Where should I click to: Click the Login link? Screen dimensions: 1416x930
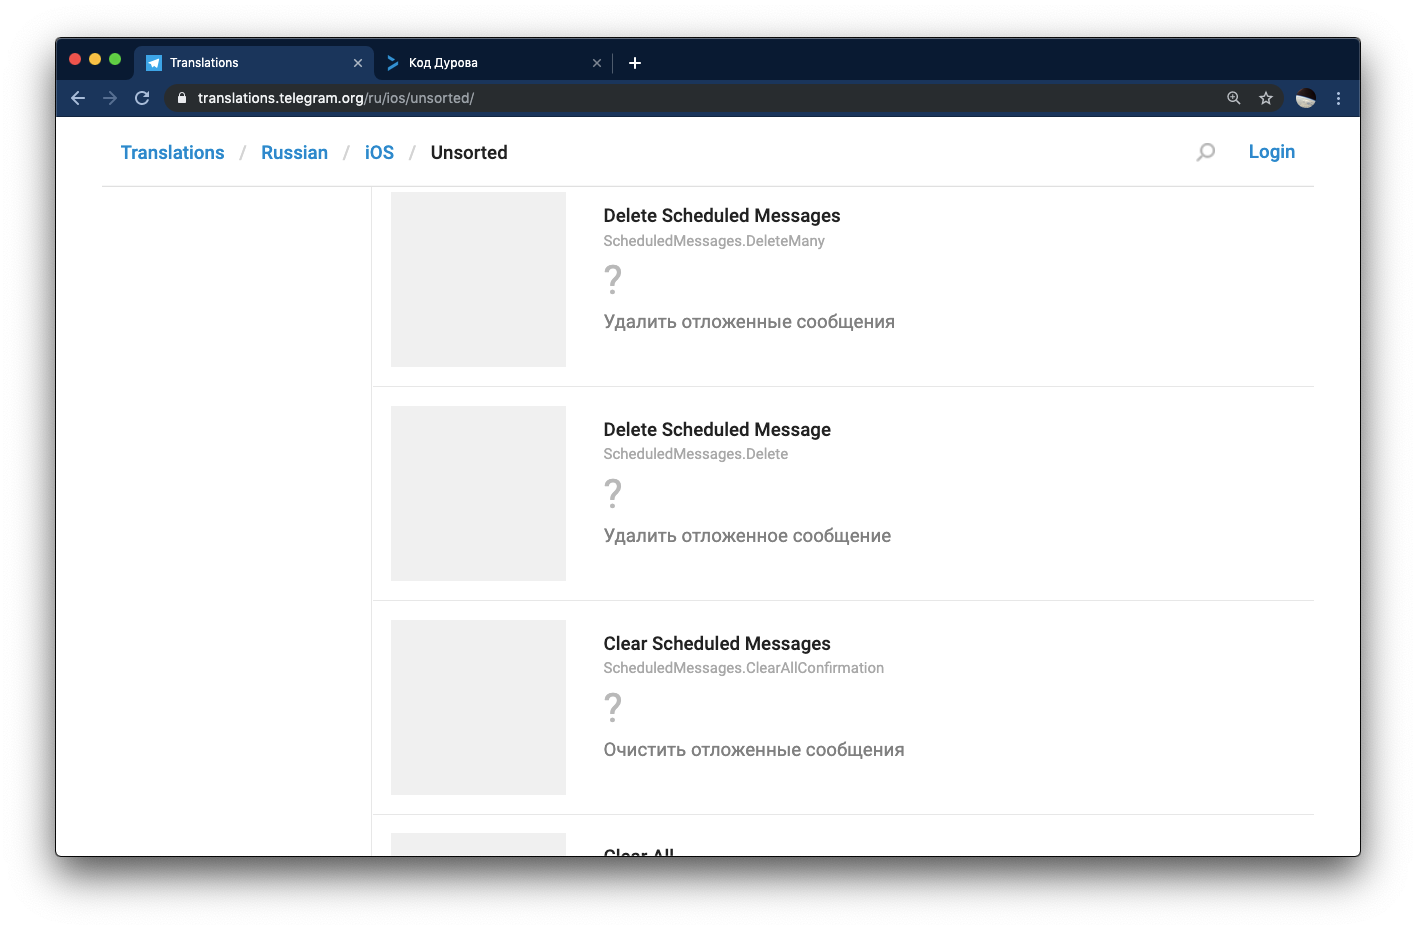pyautogui.click(x=1272, y=152)
